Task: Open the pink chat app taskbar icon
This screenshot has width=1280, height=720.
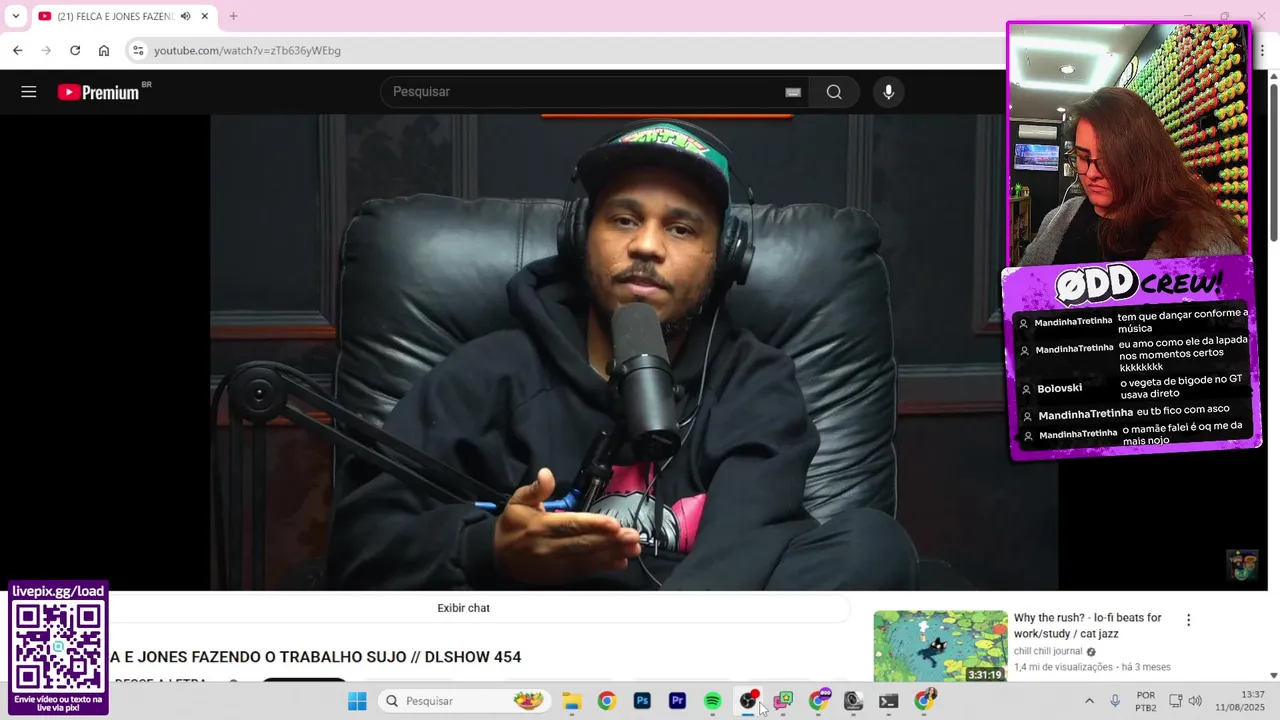Action: click(x=783, y=701)
